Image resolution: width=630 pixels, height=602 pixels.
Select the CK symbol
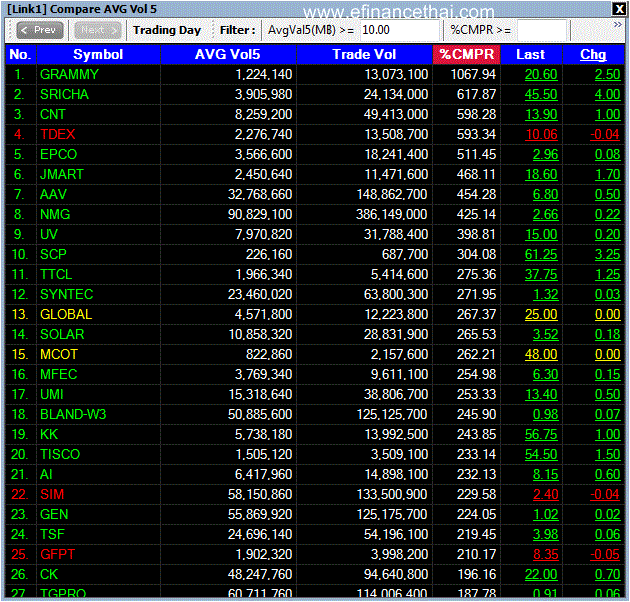click(x=49, y=574)
